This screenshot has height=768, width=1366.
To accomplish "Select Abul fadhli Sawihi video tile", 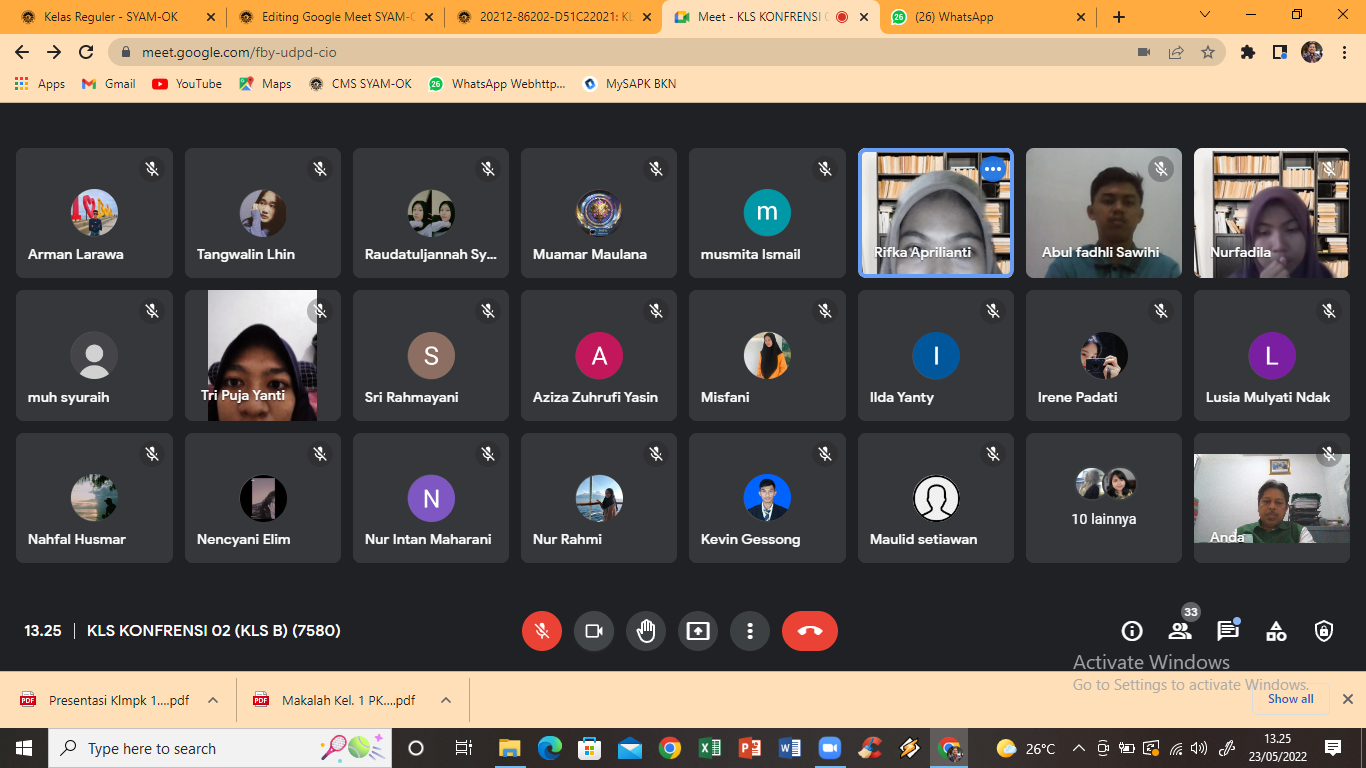I will (x=1104, y=213).
